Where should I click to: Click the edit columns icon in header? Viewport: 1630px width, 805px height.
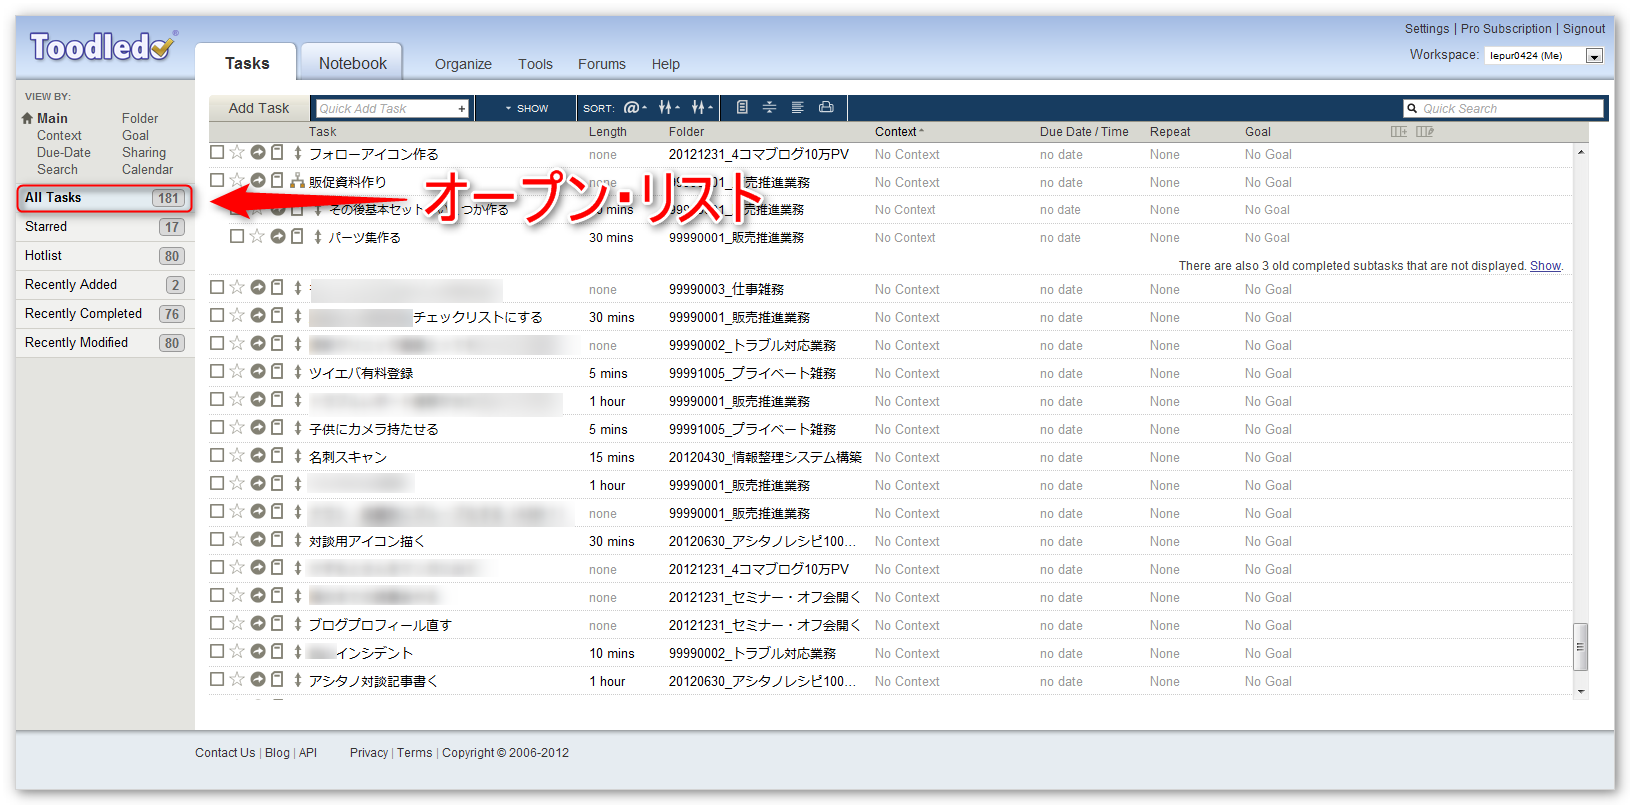1425,131
